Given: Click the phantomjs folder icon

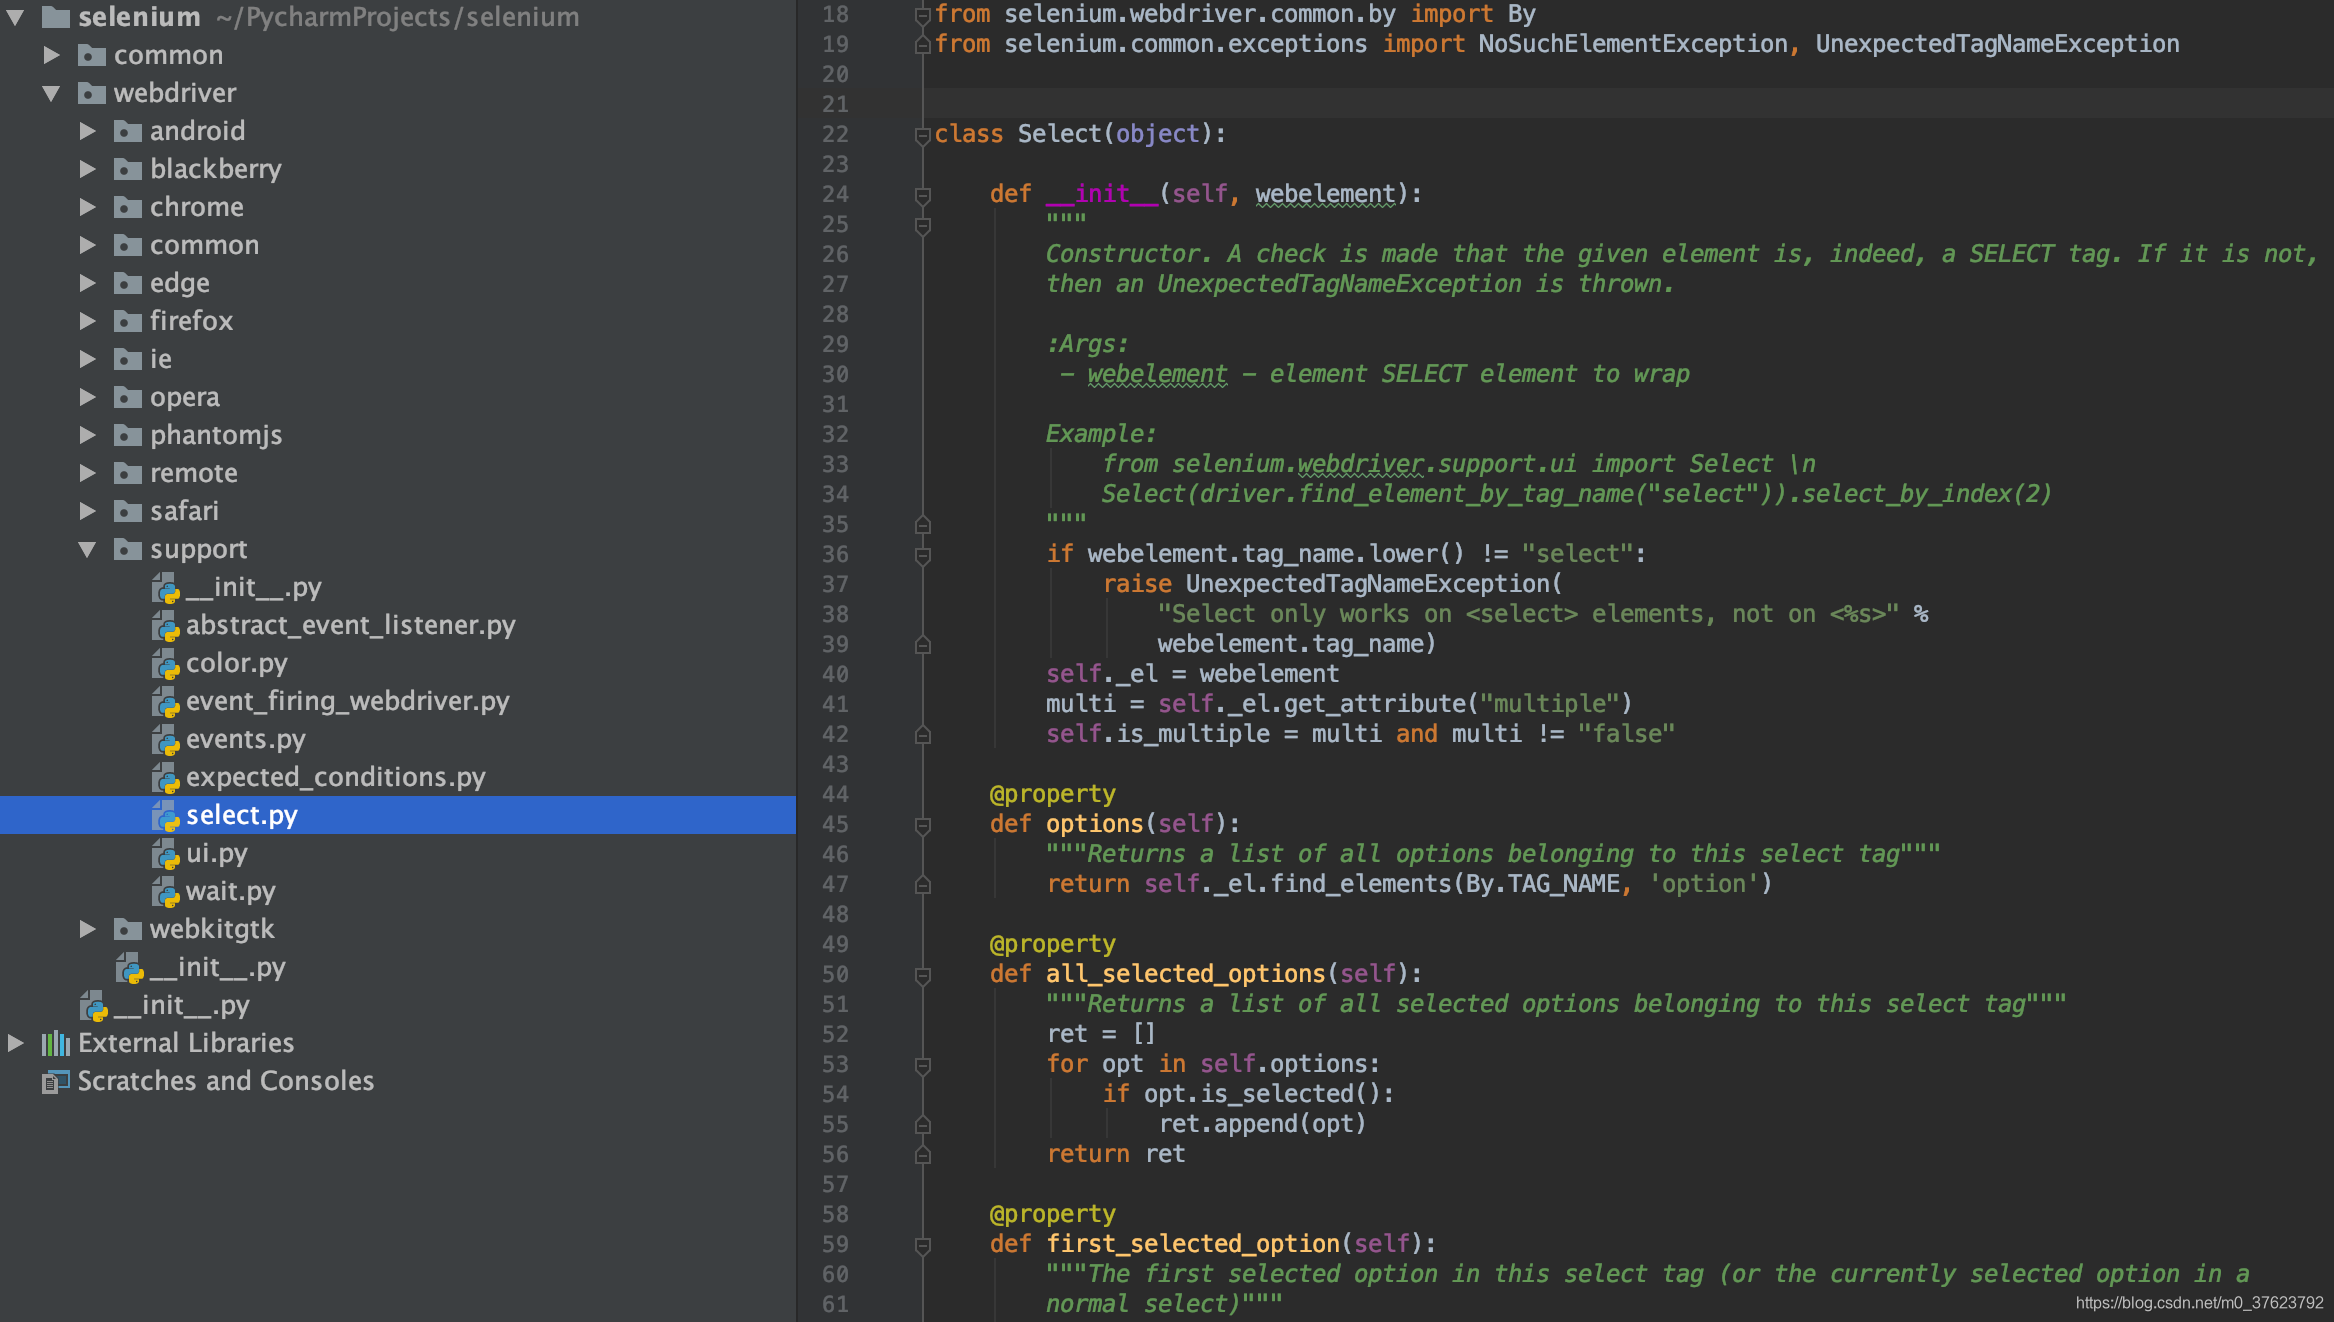Looking at the screenshot, I should tap(127, 435).
